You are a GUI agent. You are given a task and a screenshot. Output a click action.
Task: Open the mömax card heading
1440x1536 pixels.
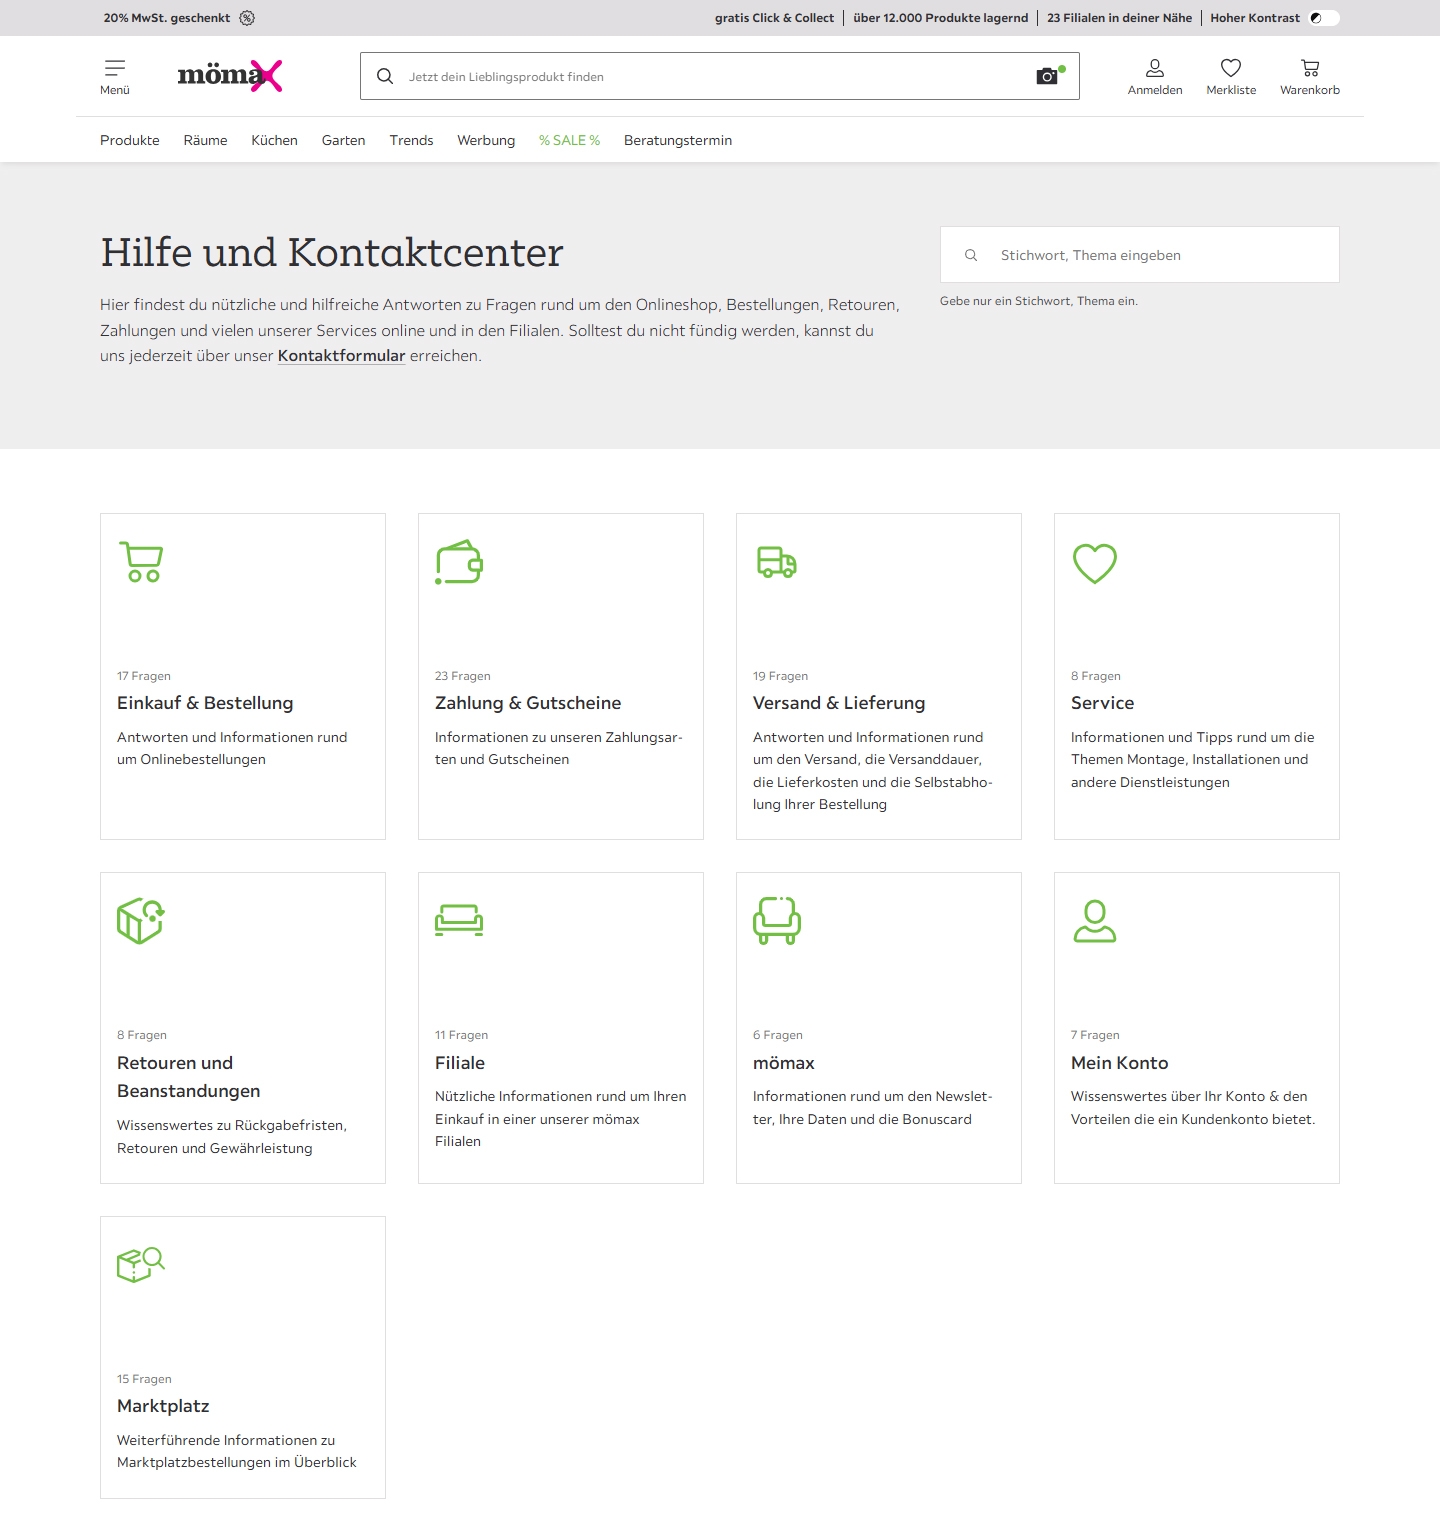[784, 1063]
